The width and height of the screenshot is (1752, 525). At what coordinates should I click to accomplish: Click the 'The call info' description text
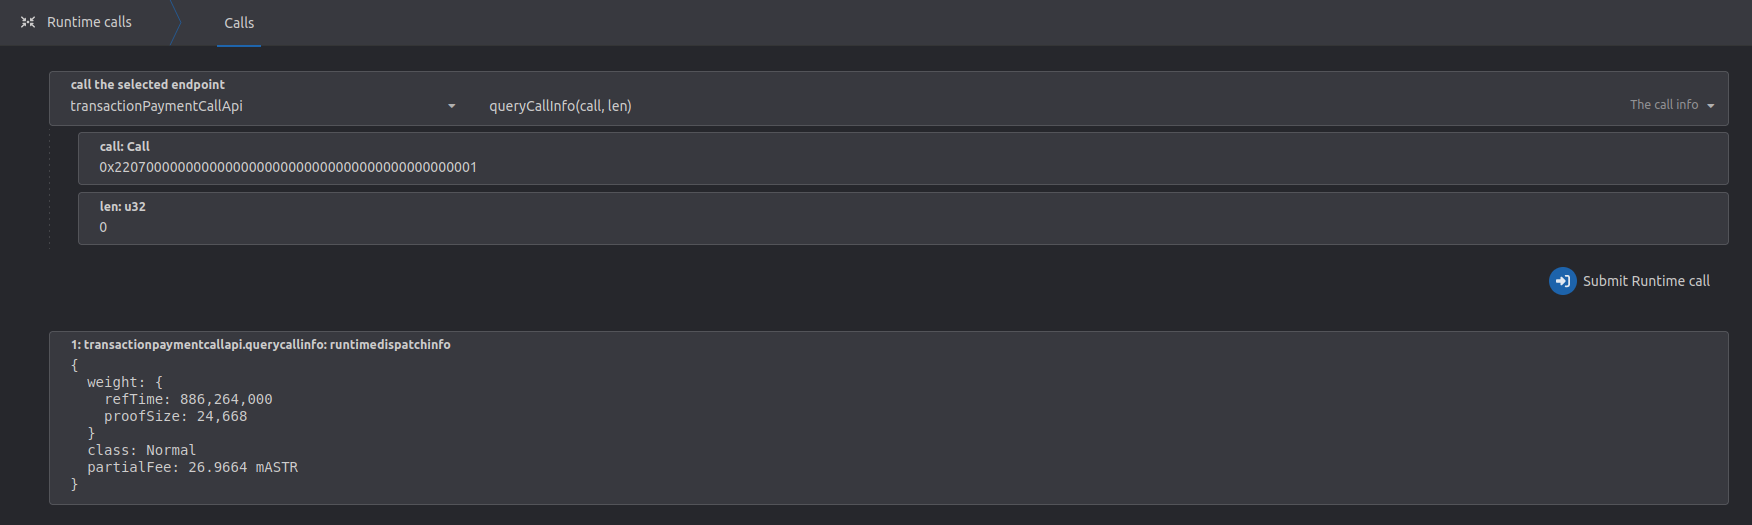[1663, 105]
